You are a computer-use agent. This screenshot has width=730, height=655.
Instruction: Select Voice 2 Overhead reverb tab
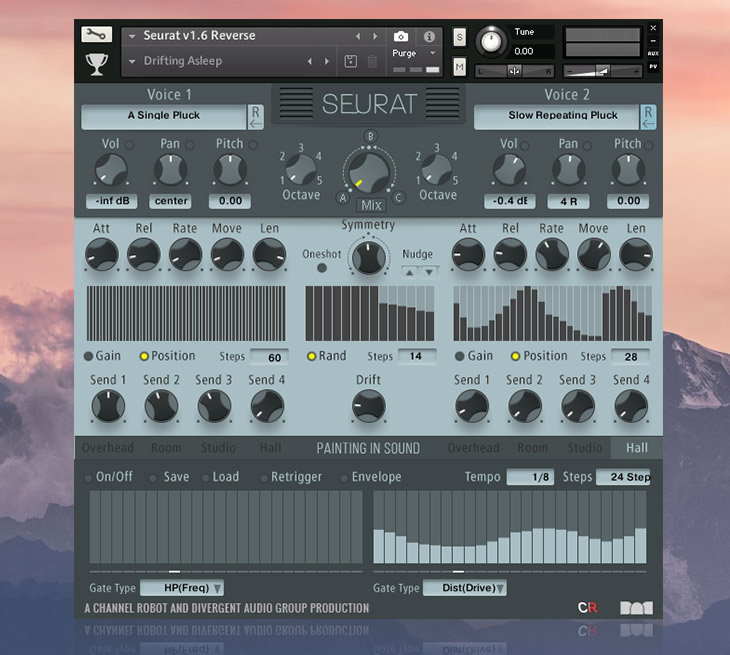pos(473,448)
